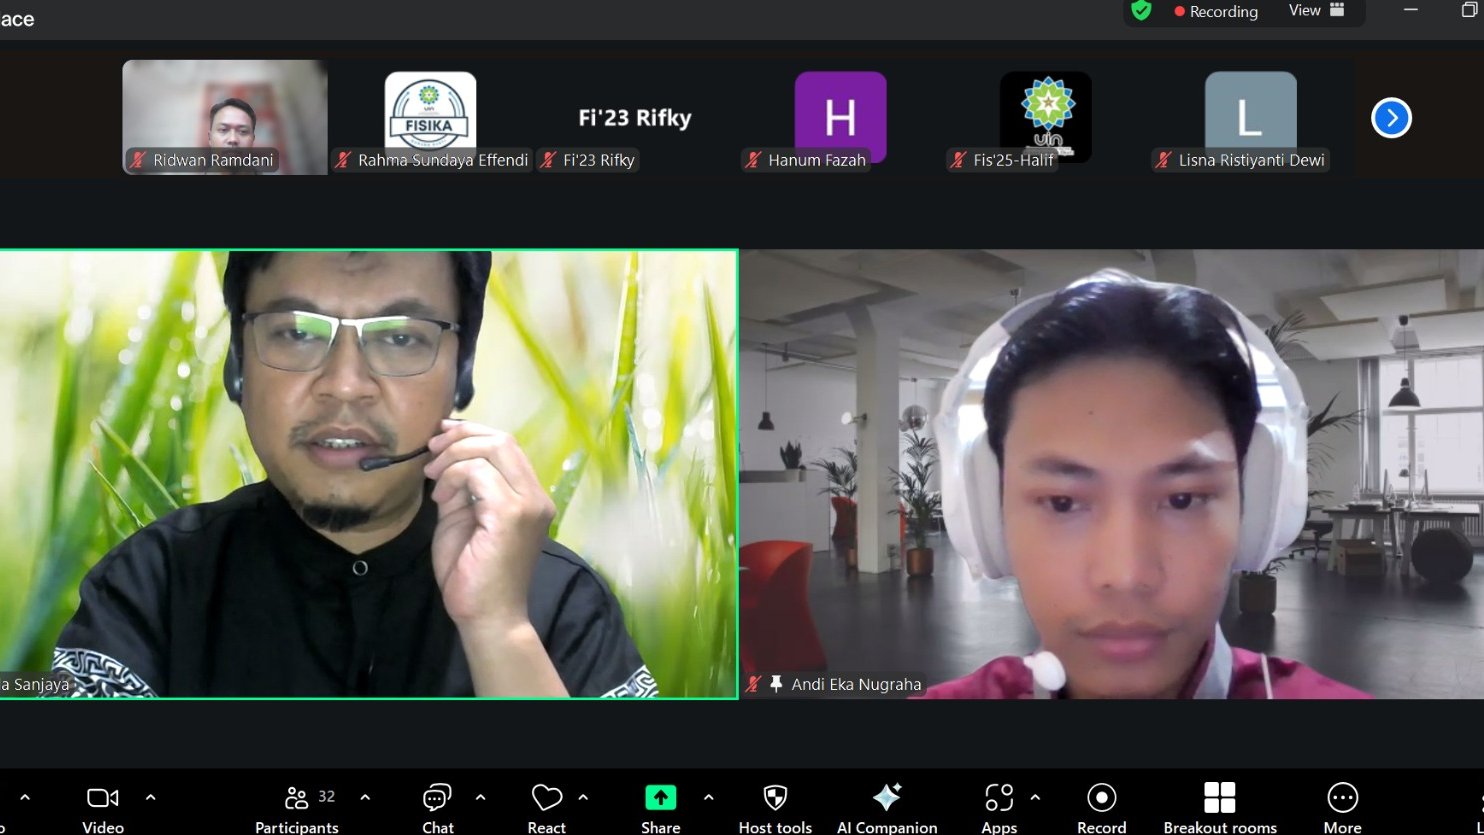Select Hanum Fazah's participant tile
Viewport: 1484px width, 835px height.
(840, 117)
